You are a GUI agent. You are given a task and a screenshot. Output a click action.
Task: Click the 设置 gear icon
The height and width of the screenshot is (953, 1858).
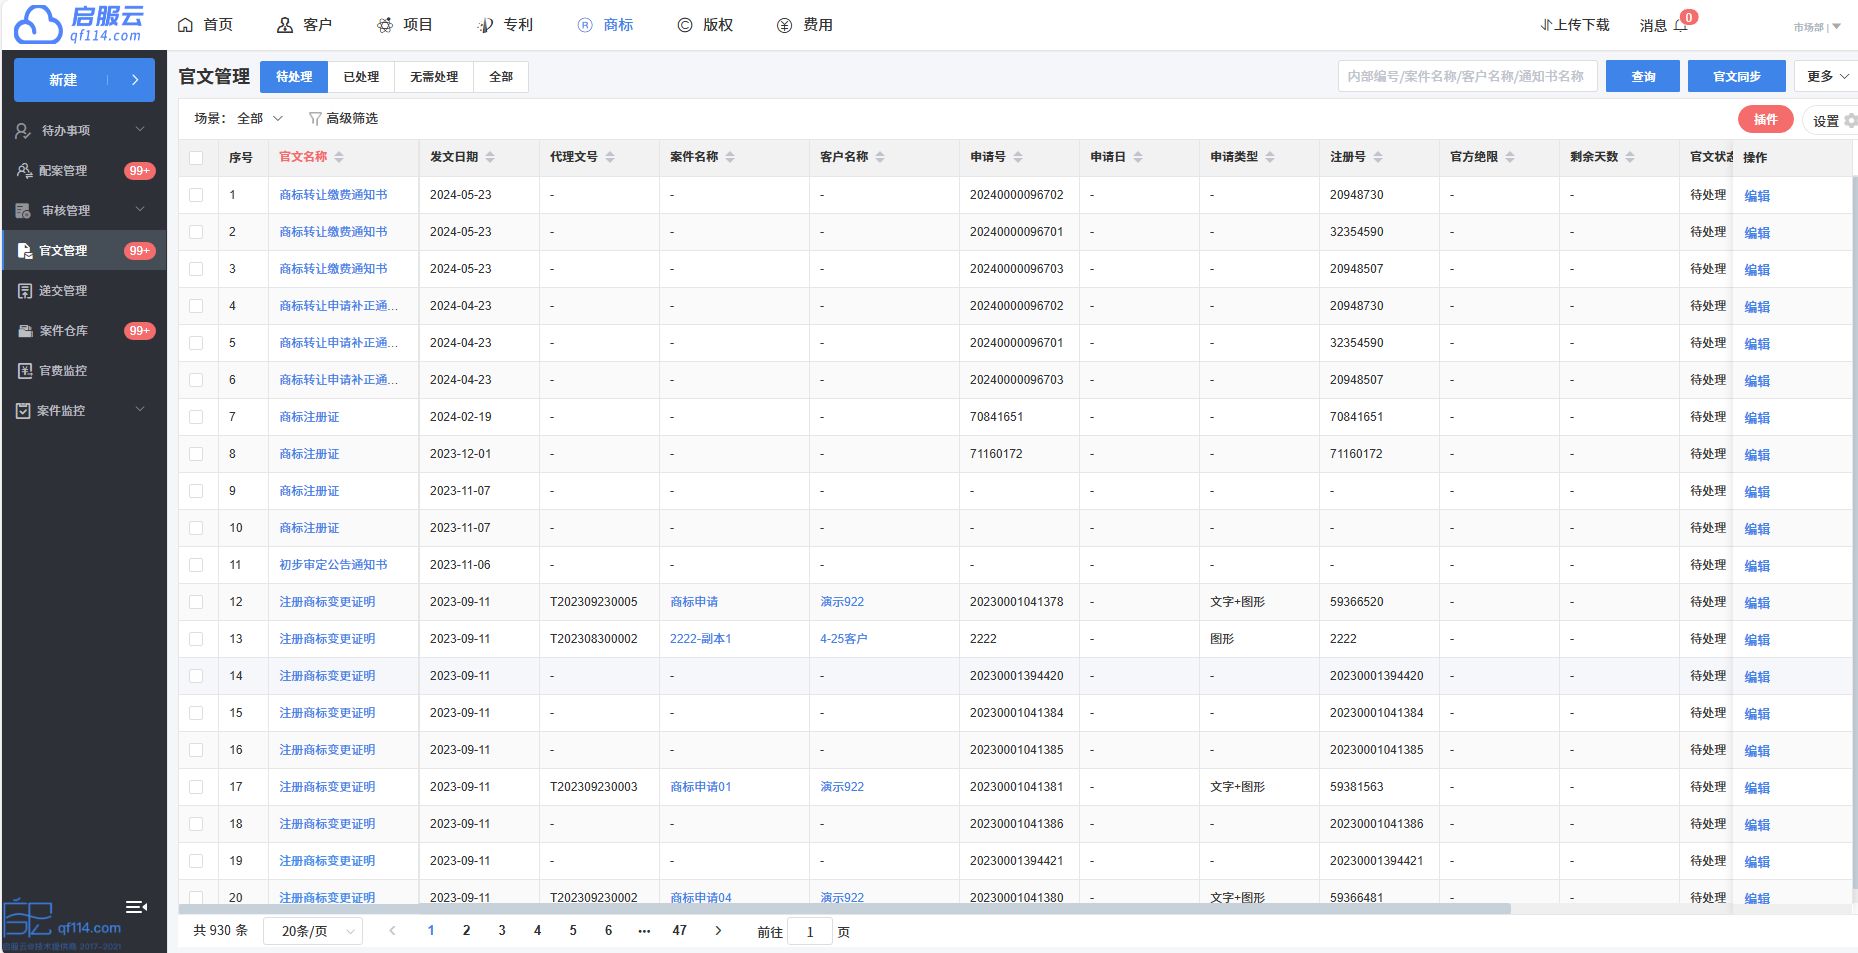tap(1850, 121)
